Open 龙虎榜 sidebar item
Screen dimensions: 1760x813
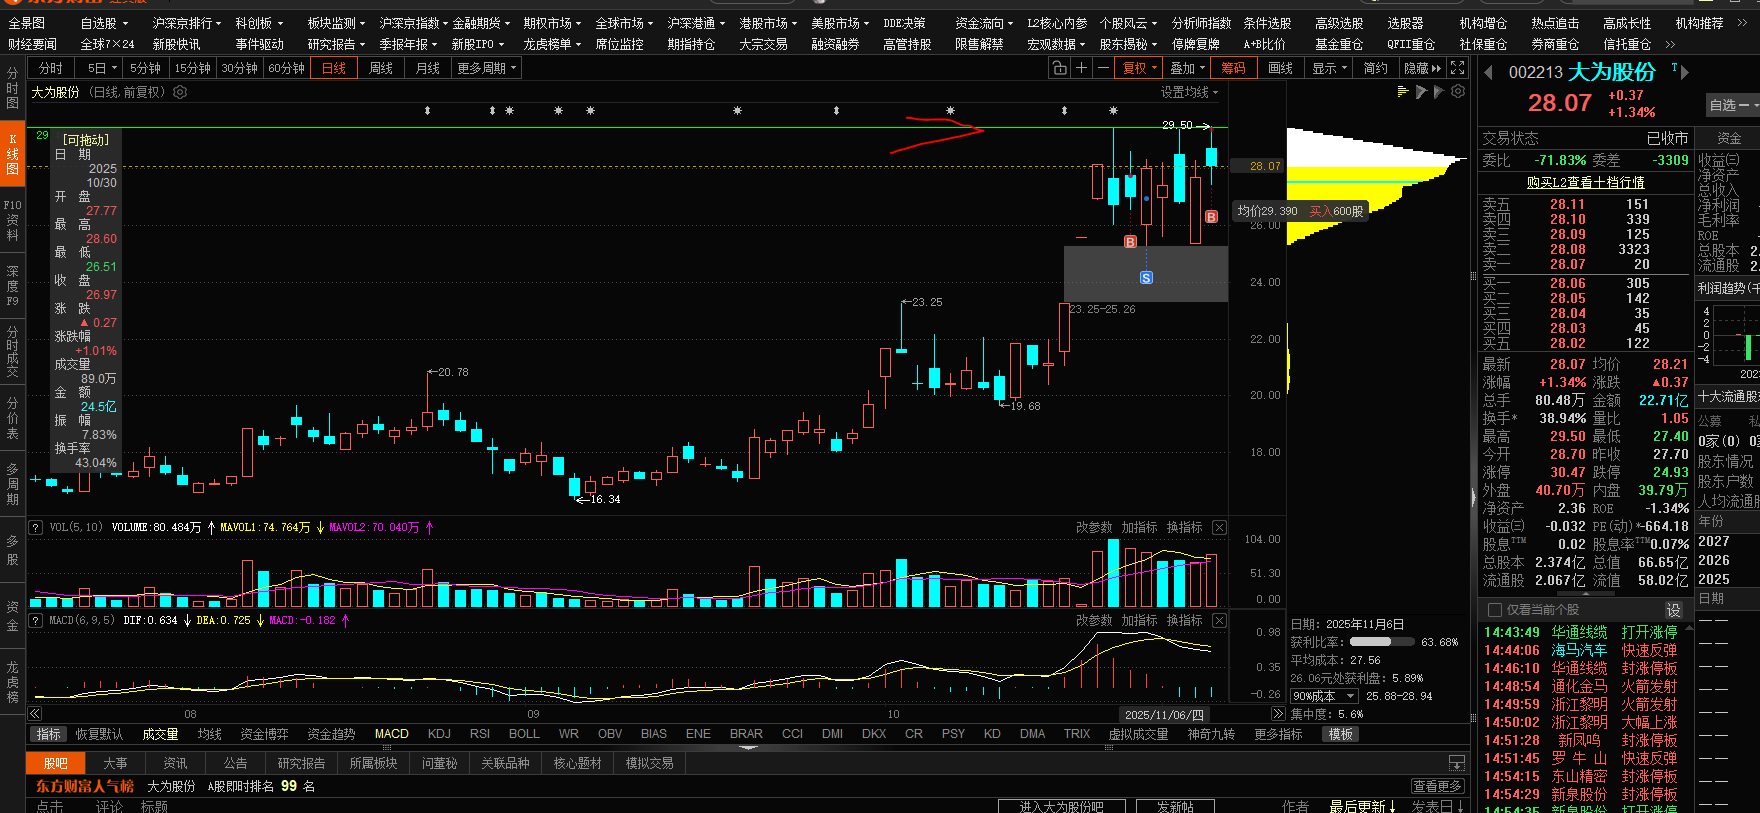(12, 682)
